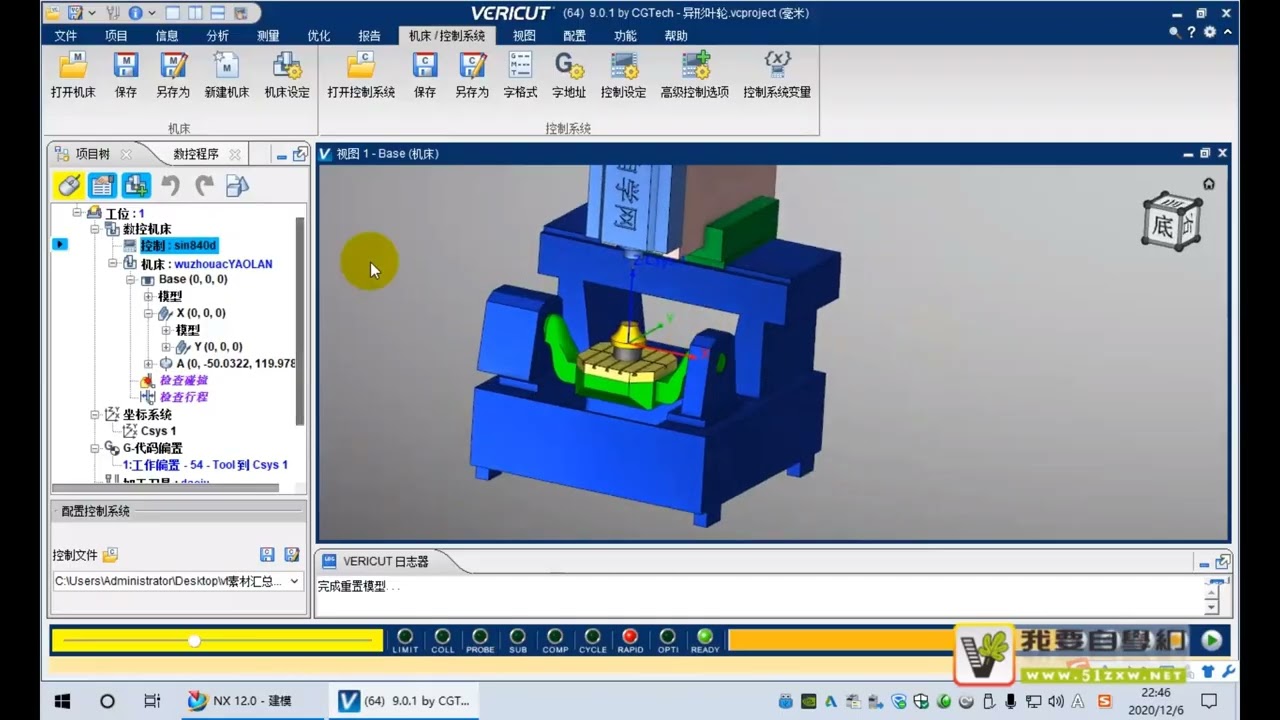Viewport: 1280px width, 720px height.
Task: Toggle the red RAPID status light
Action: point(630,636)
